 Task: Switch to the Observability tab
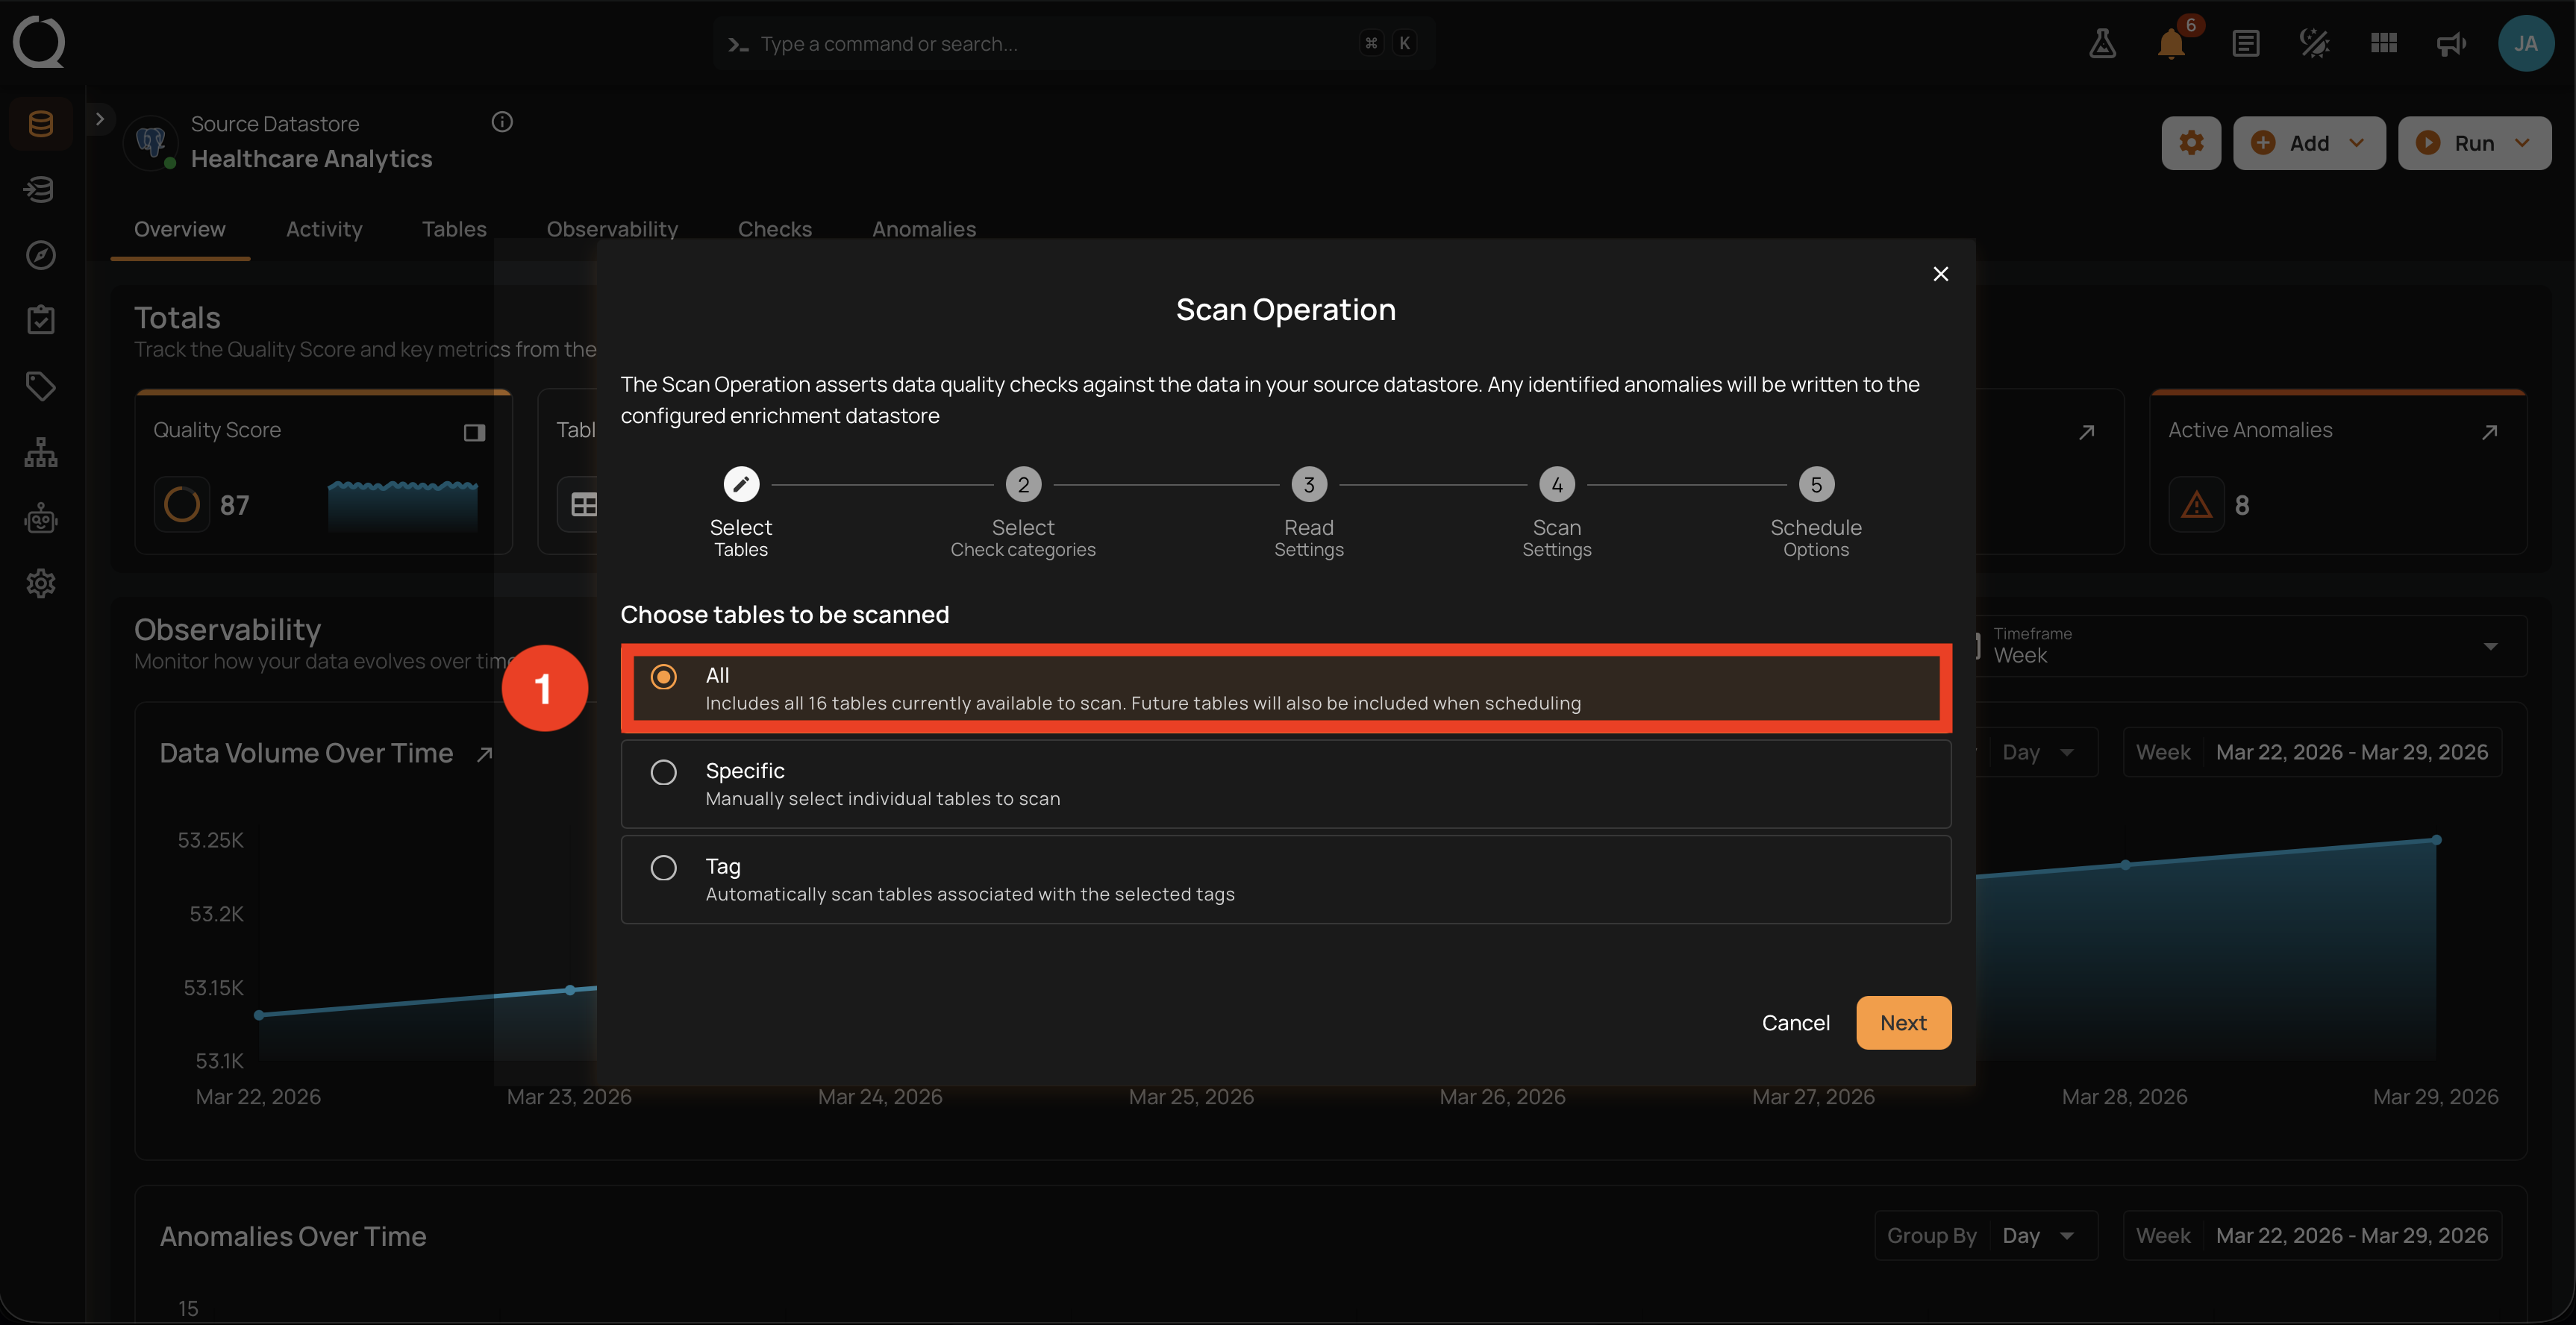612,229
